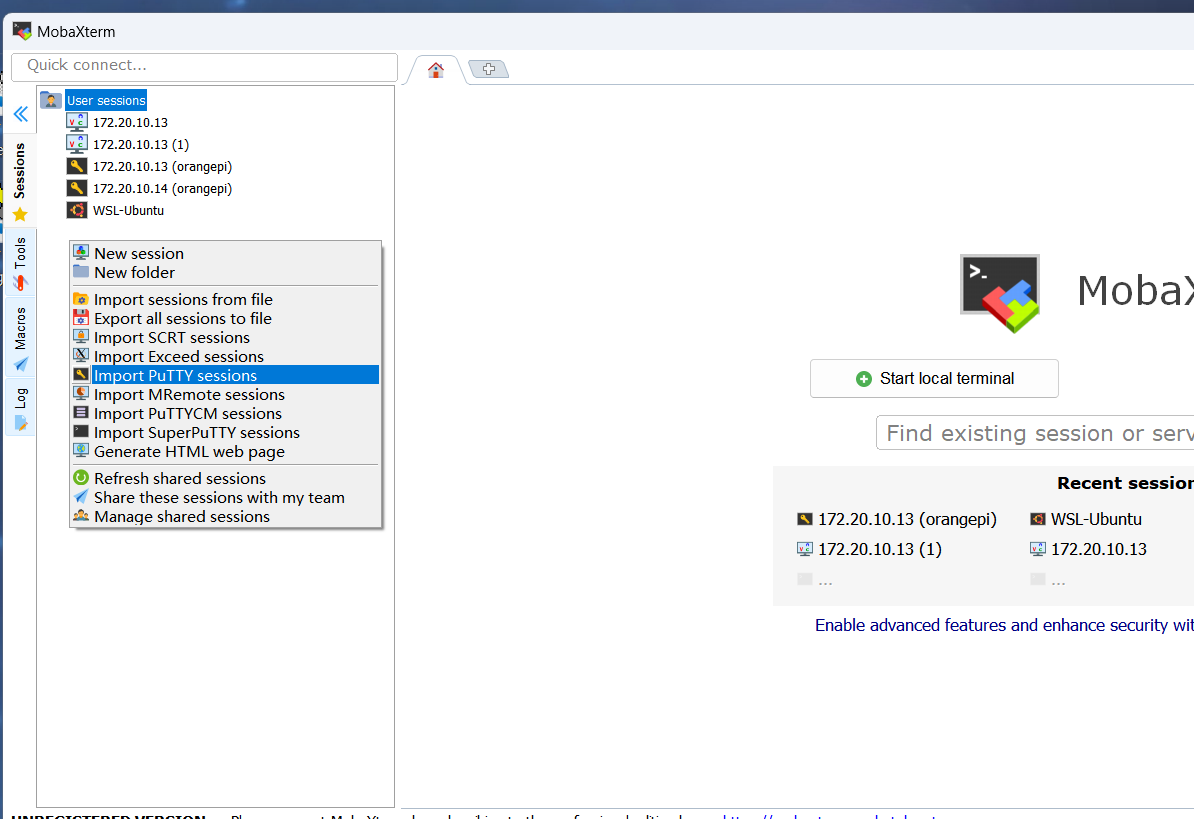Choose New folder from context menu
The width and height of the screenshot is (1194, 819).
(225, 272)
